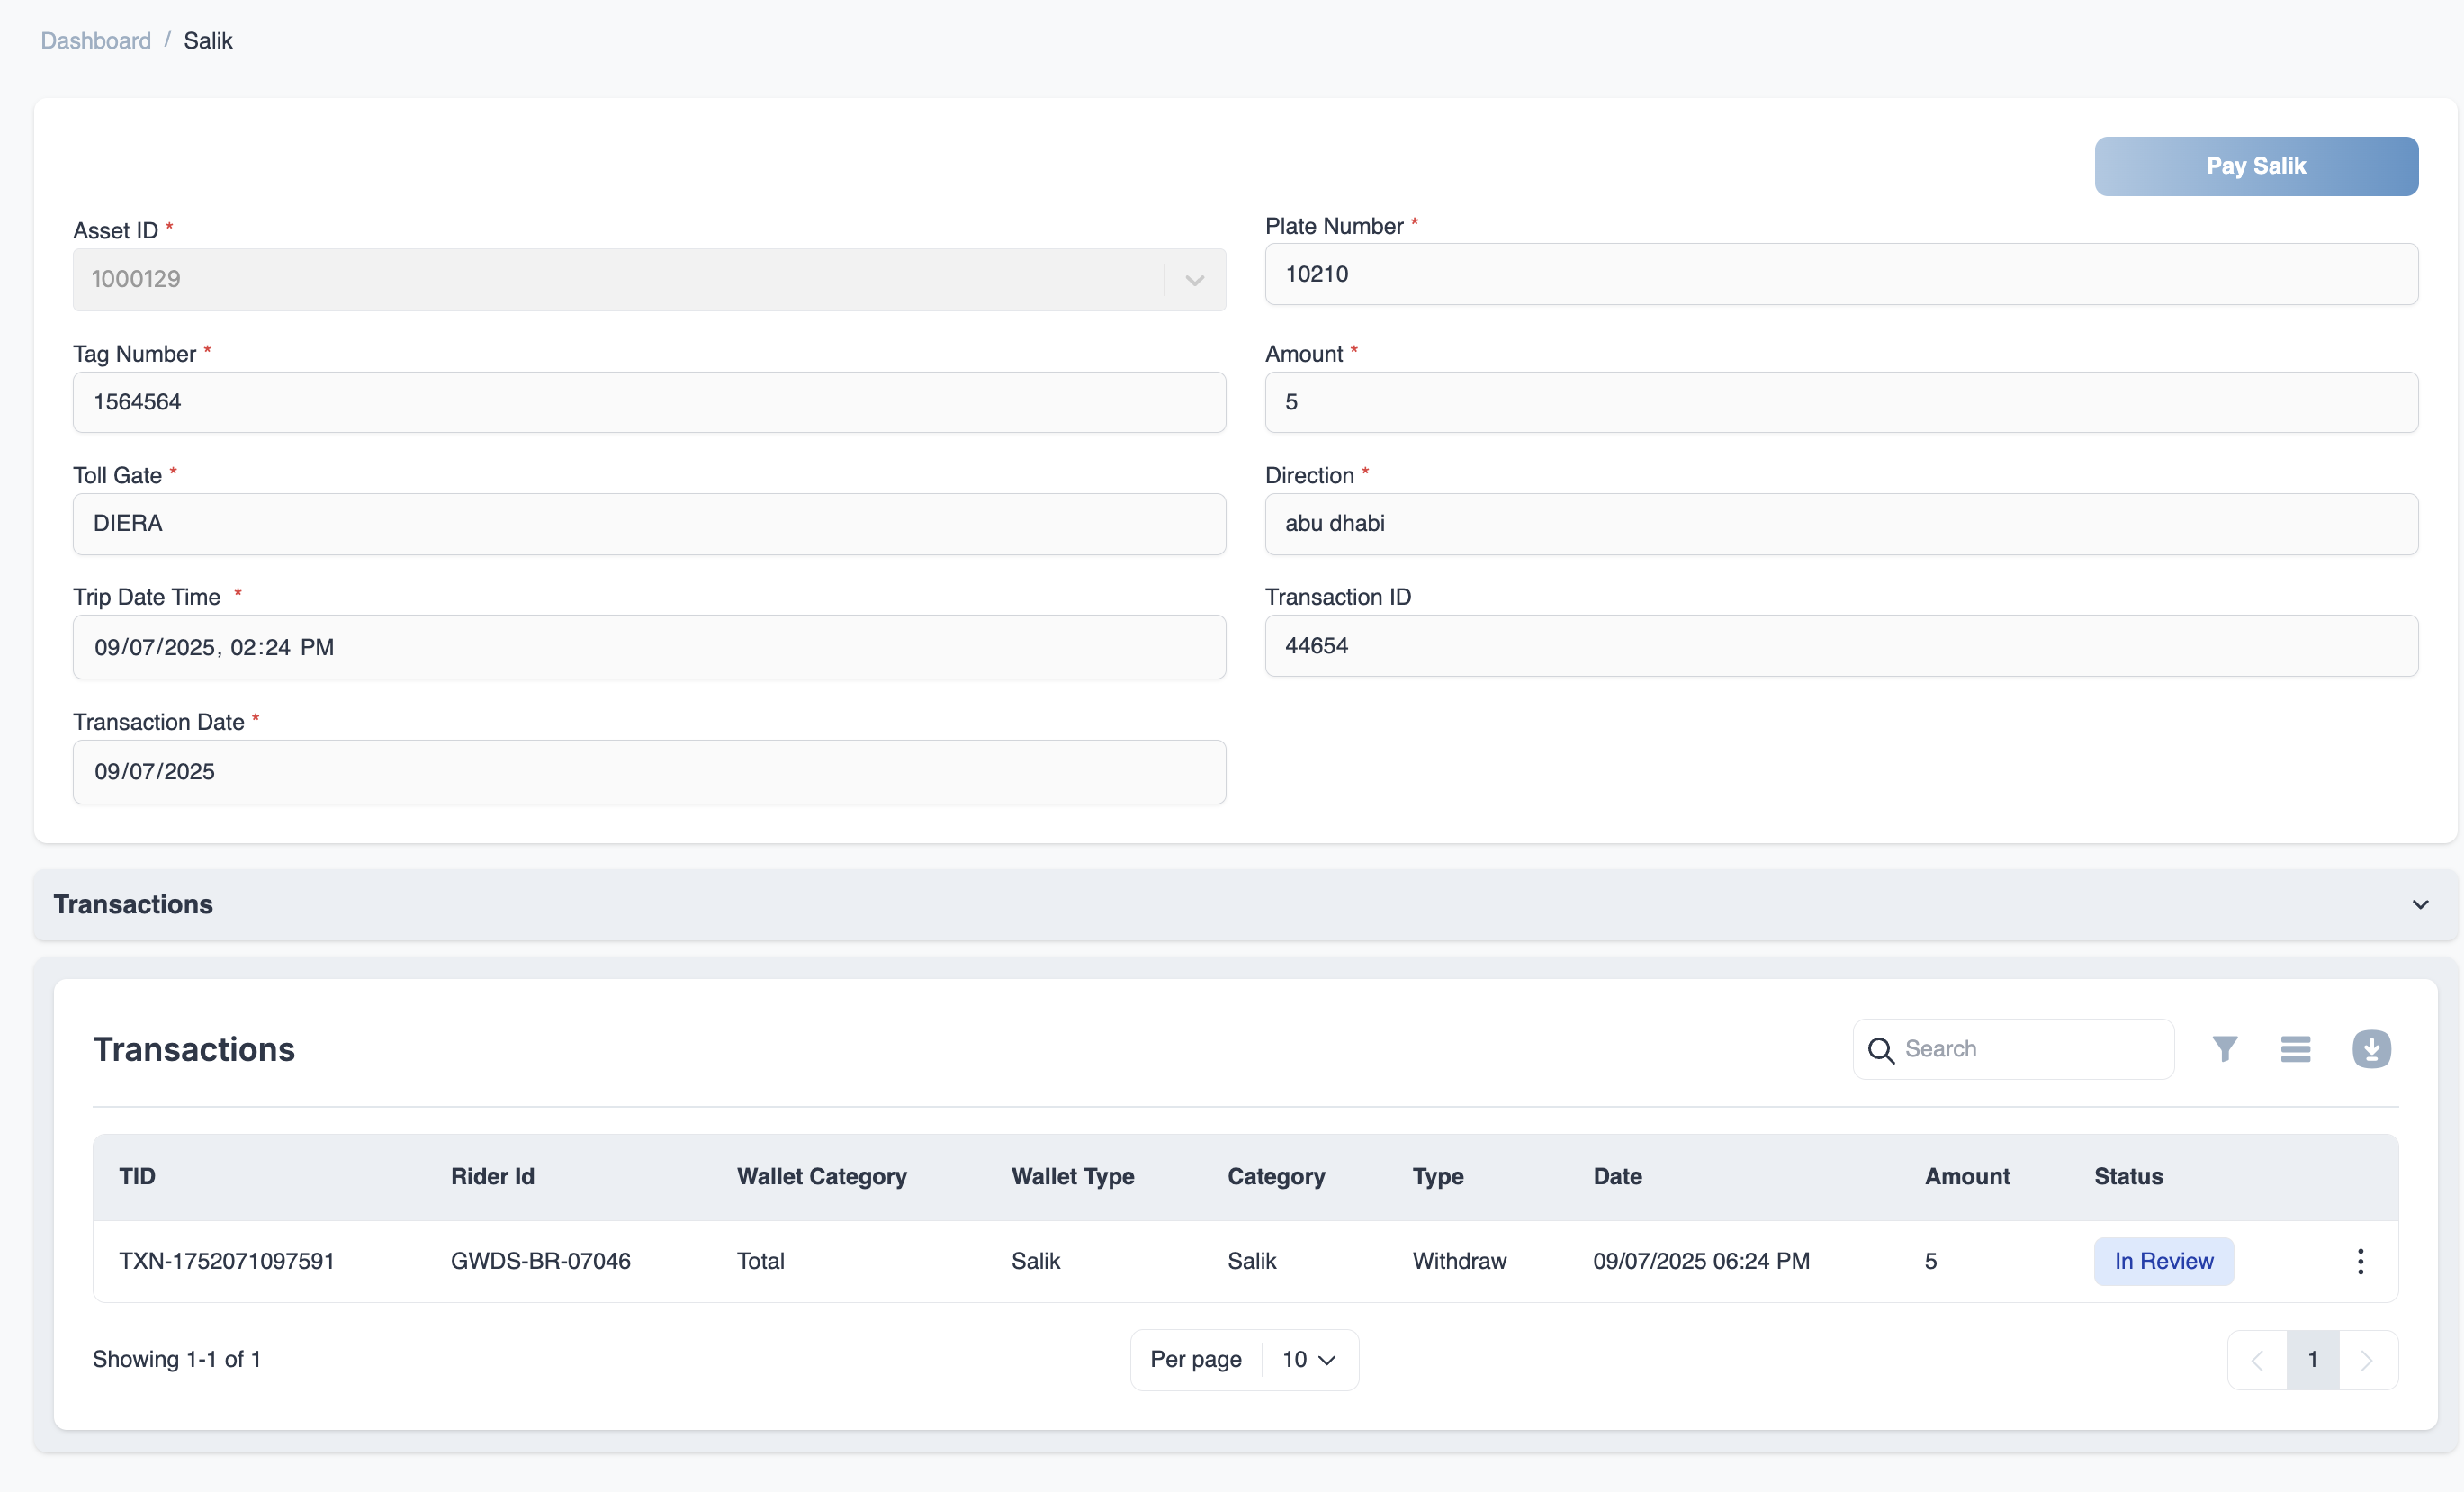Viewport: 2464px width, 1492px height.
Task: Go to the previous page arrow
Action: coord(2257,1360)
